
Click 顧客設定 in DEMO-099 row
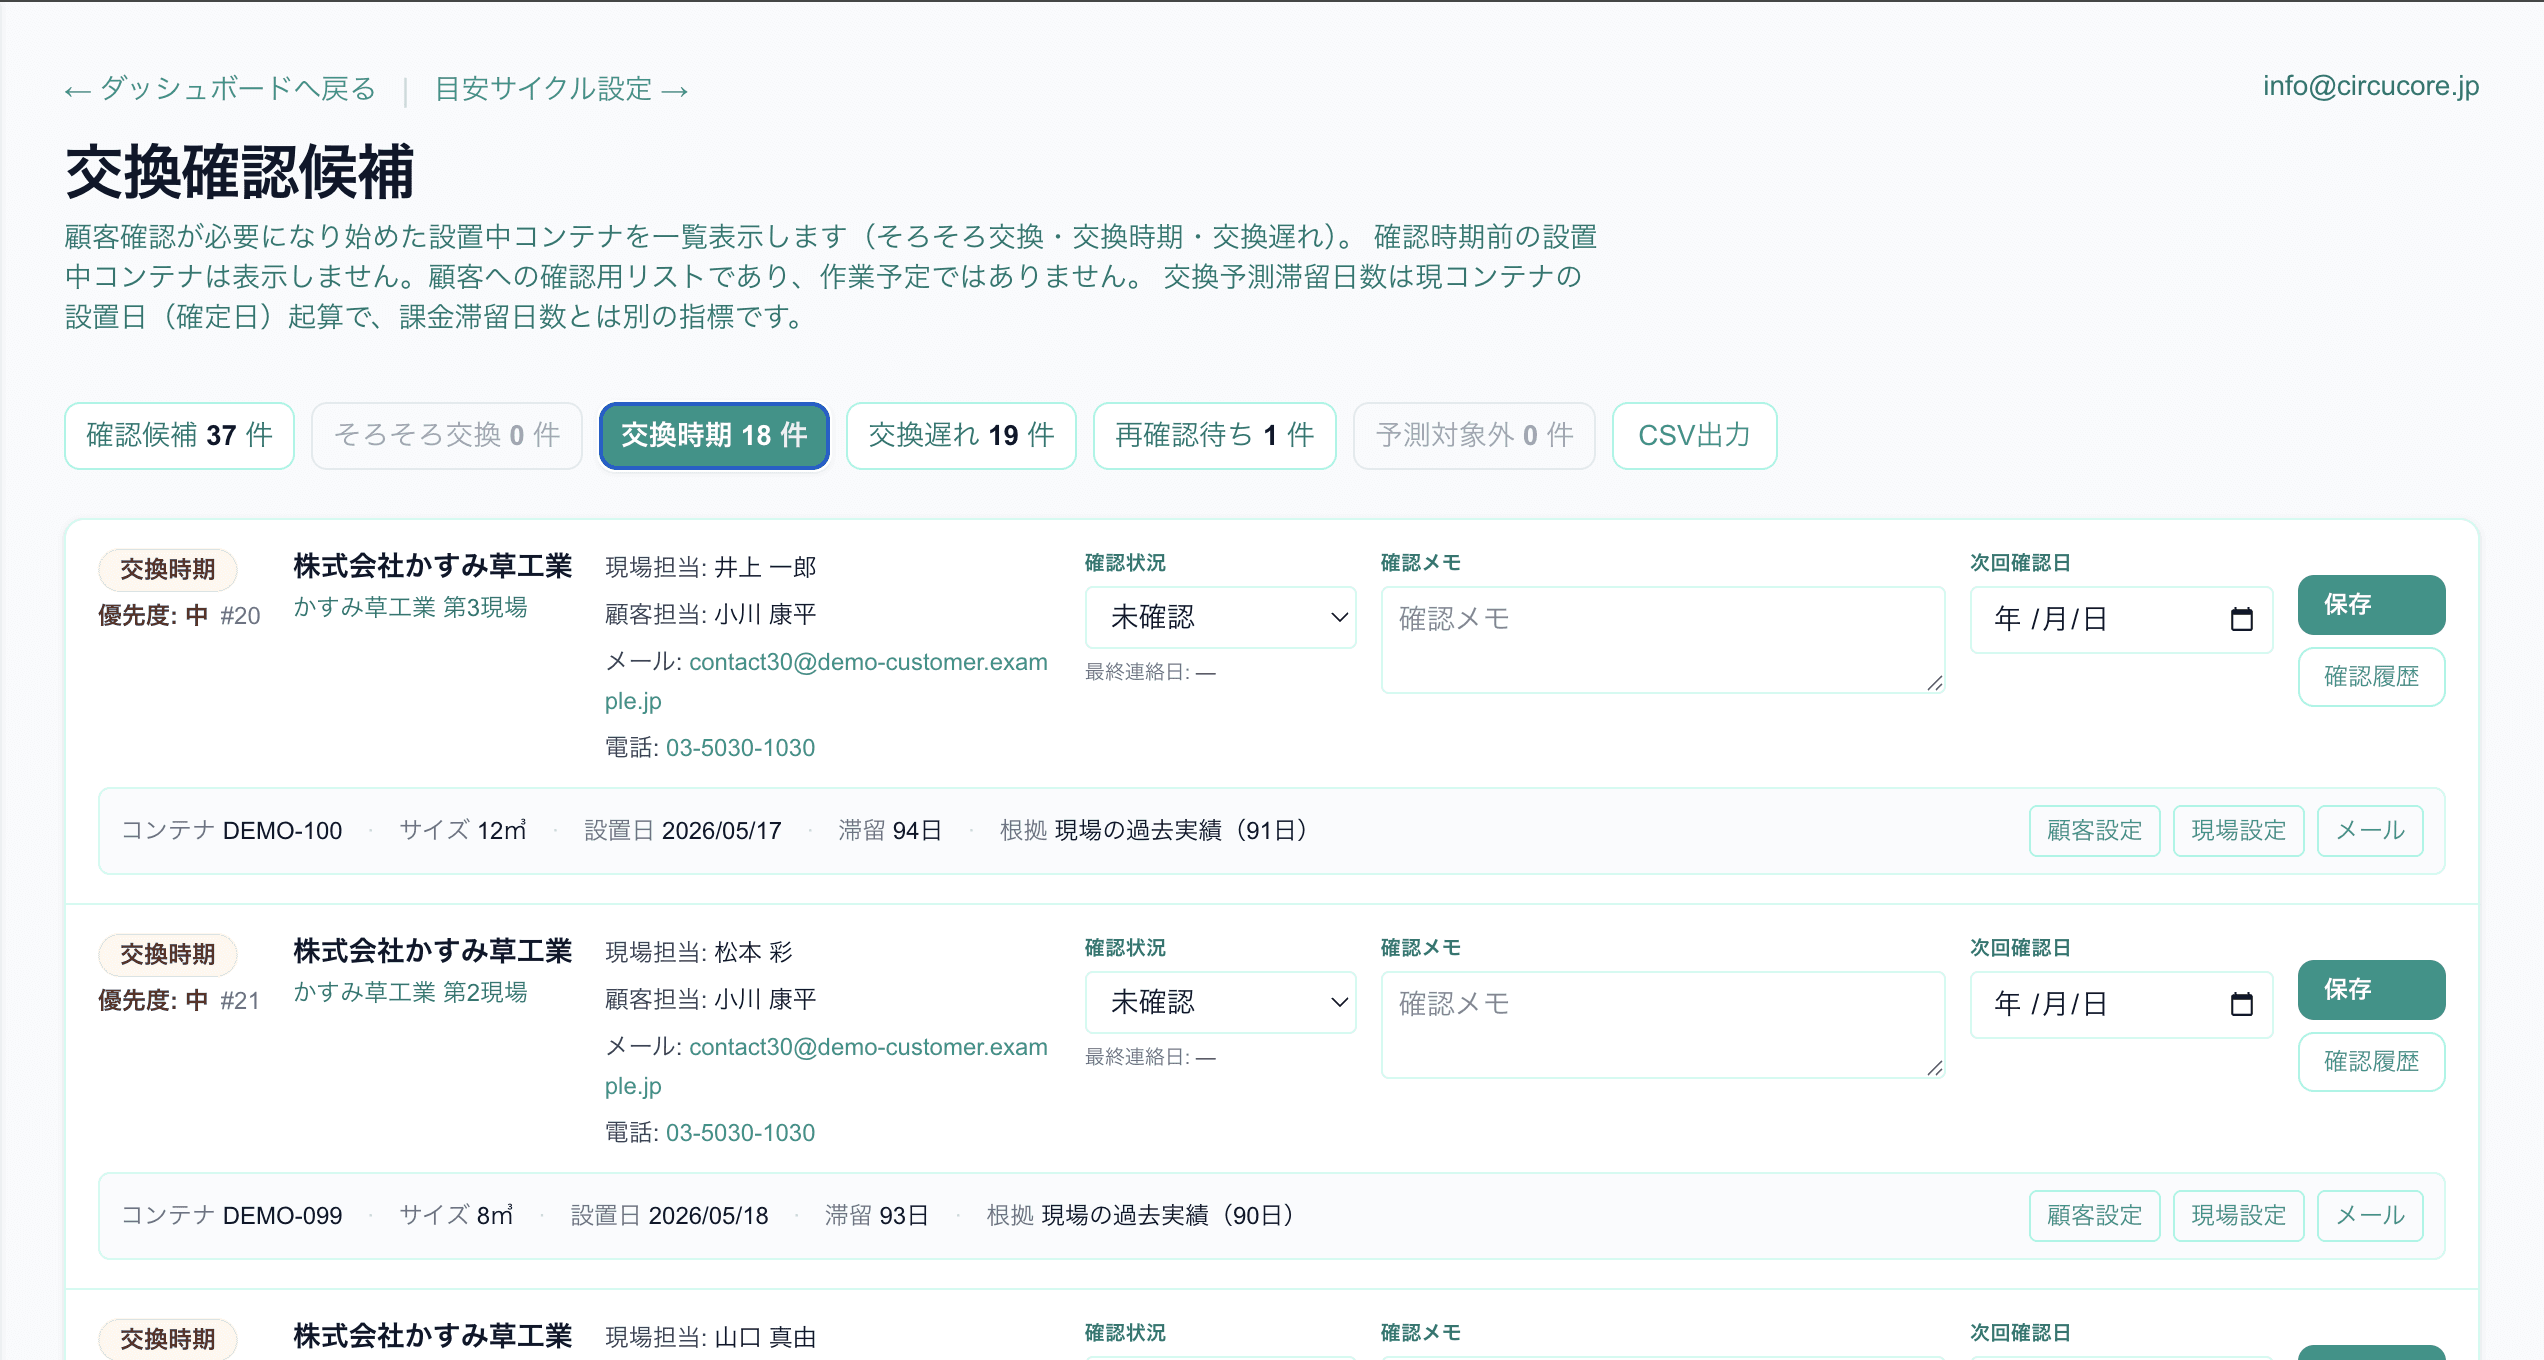click(x=2094, y=1216)
